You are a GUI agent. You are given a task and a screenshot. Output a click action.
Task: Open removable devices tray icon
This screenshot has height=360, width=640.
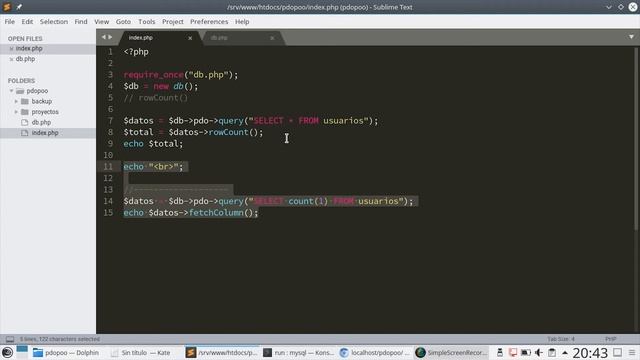pyautogui.click(x=500, y=353)
